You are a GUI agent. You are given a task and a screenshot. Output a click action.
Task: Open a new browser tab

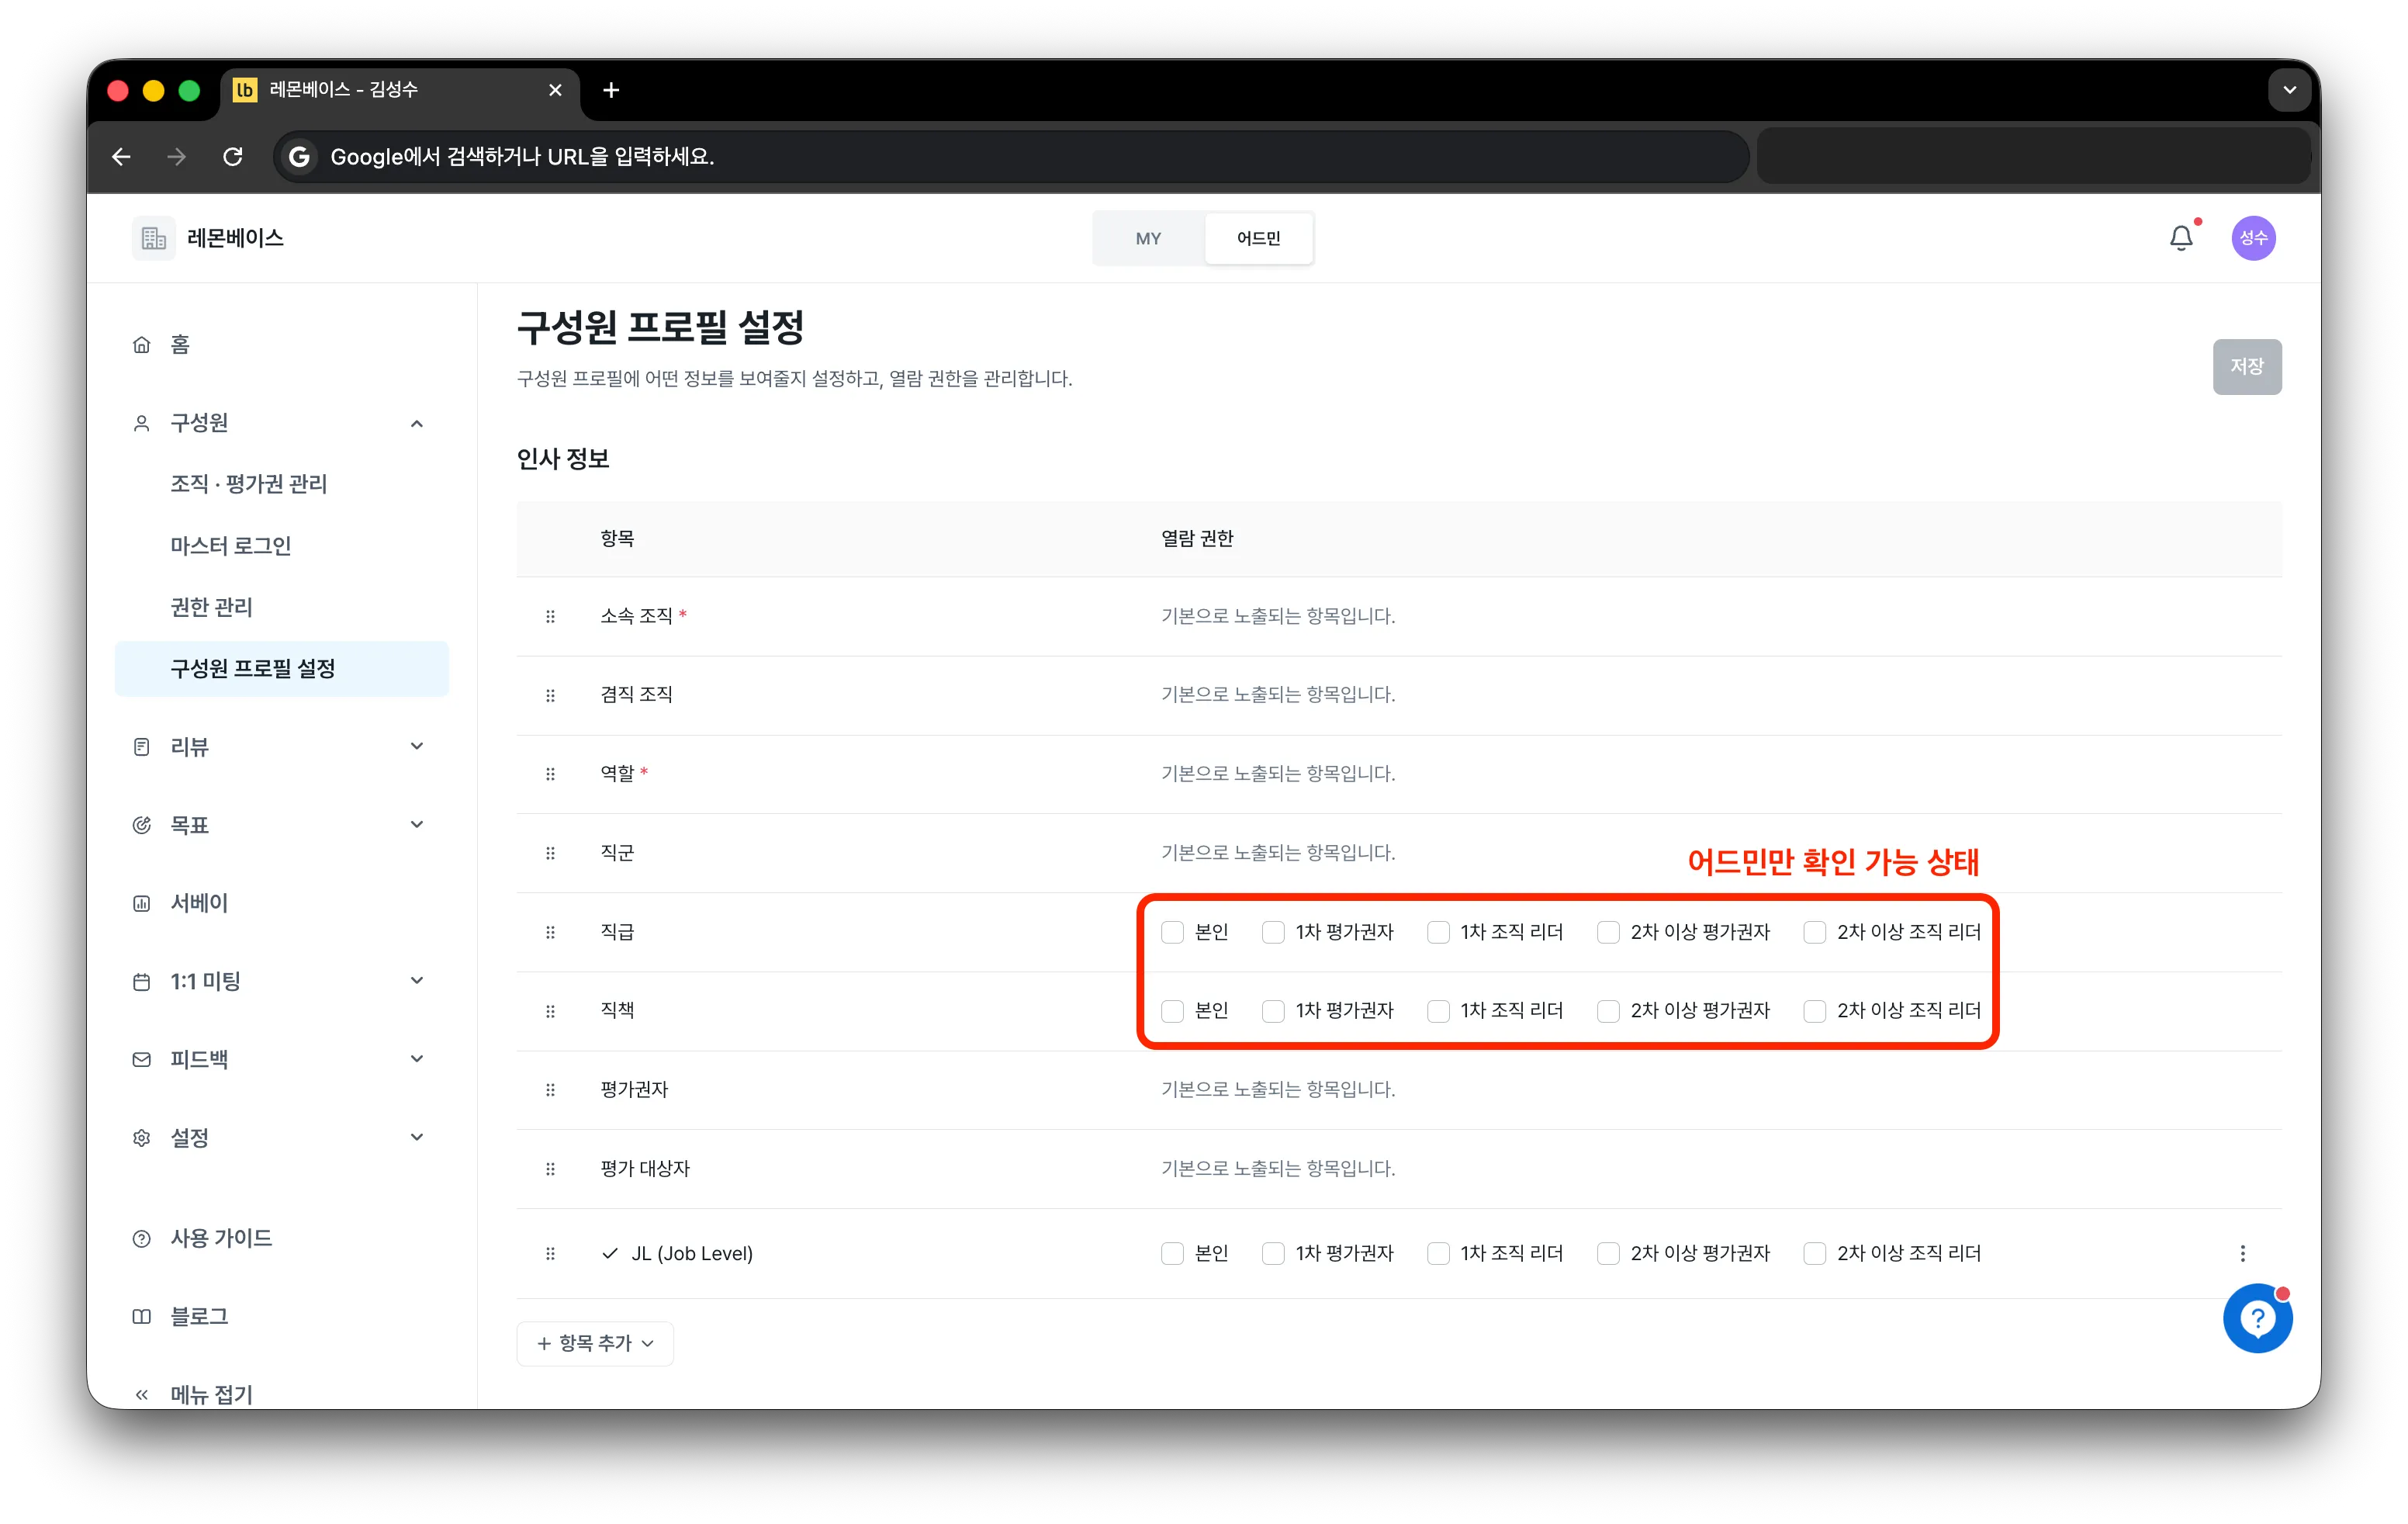coord(611,90)
